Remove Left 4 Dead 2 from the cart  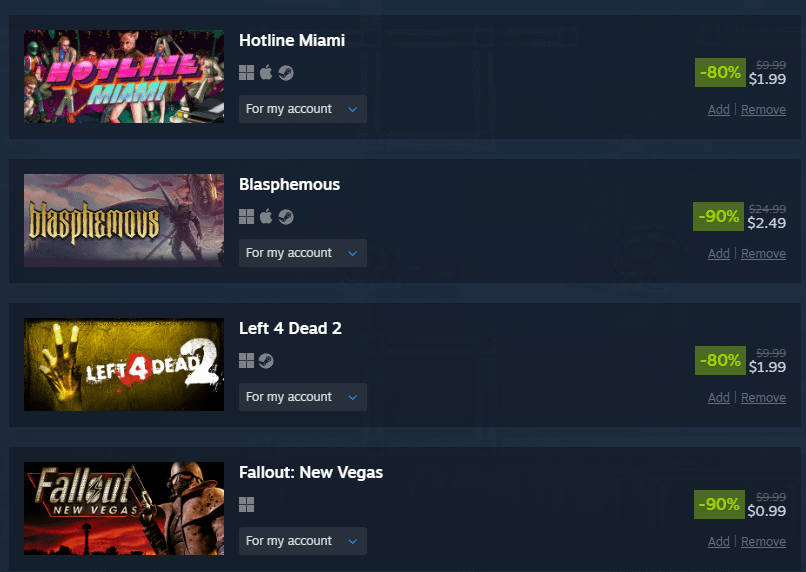763,397
